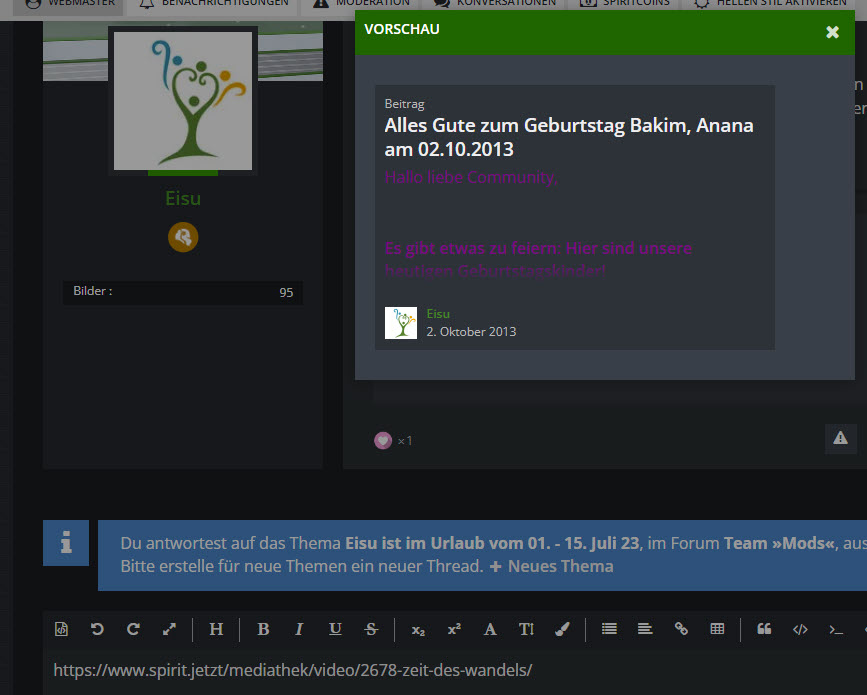Open the heading format dropdown
Screen dimensions: 867x695
tap(216, 629)
